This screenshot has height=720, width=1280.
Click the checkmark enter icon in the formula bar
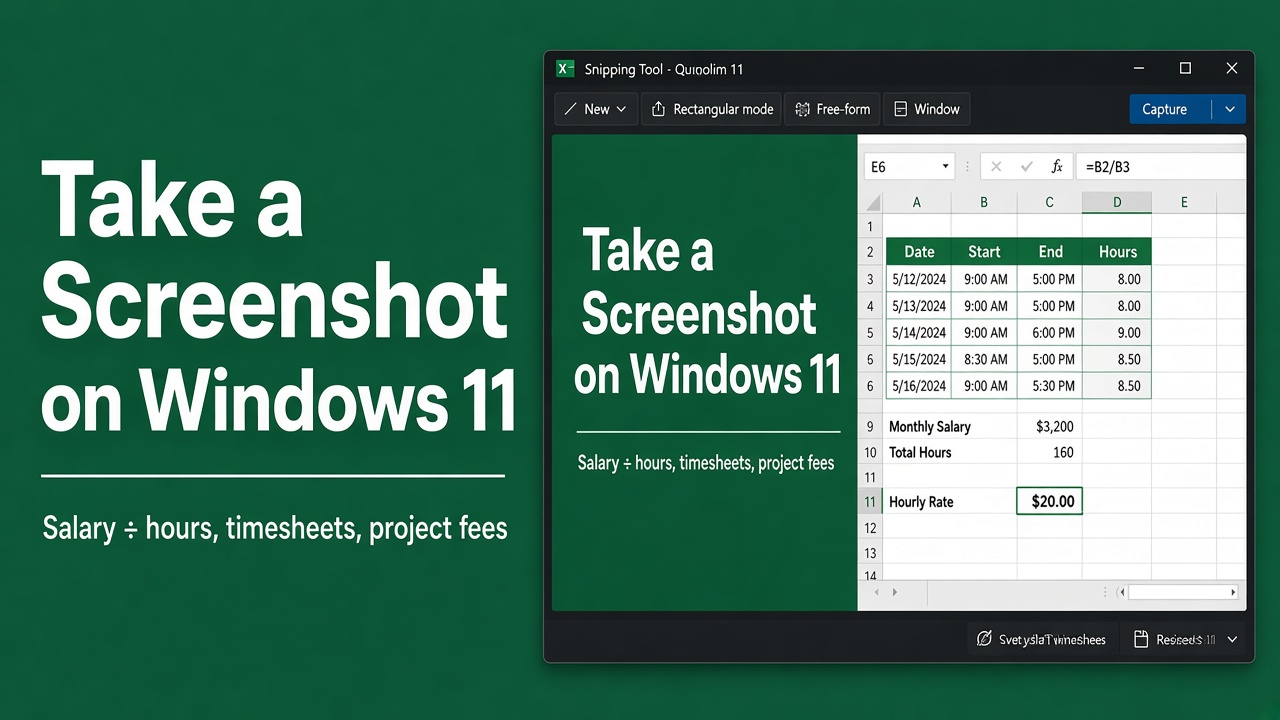[x=1026, y=167]
